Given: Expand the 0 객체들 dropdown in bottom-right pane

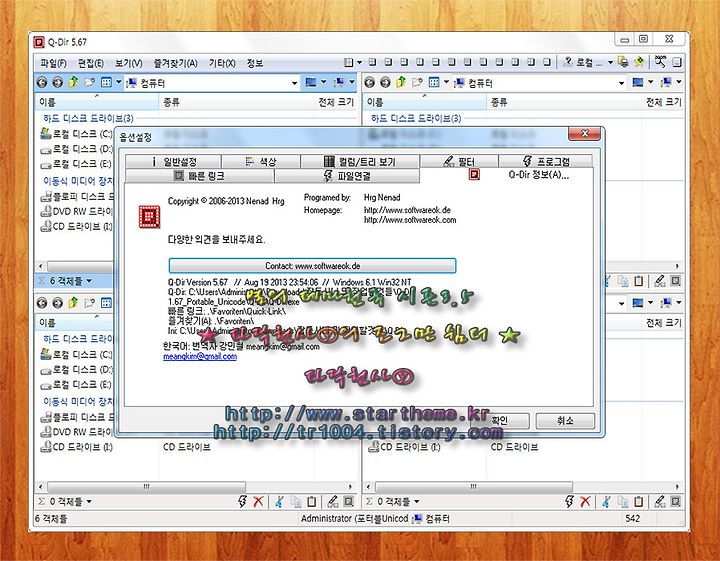Looking at the screenshot, I should [417, 502].
